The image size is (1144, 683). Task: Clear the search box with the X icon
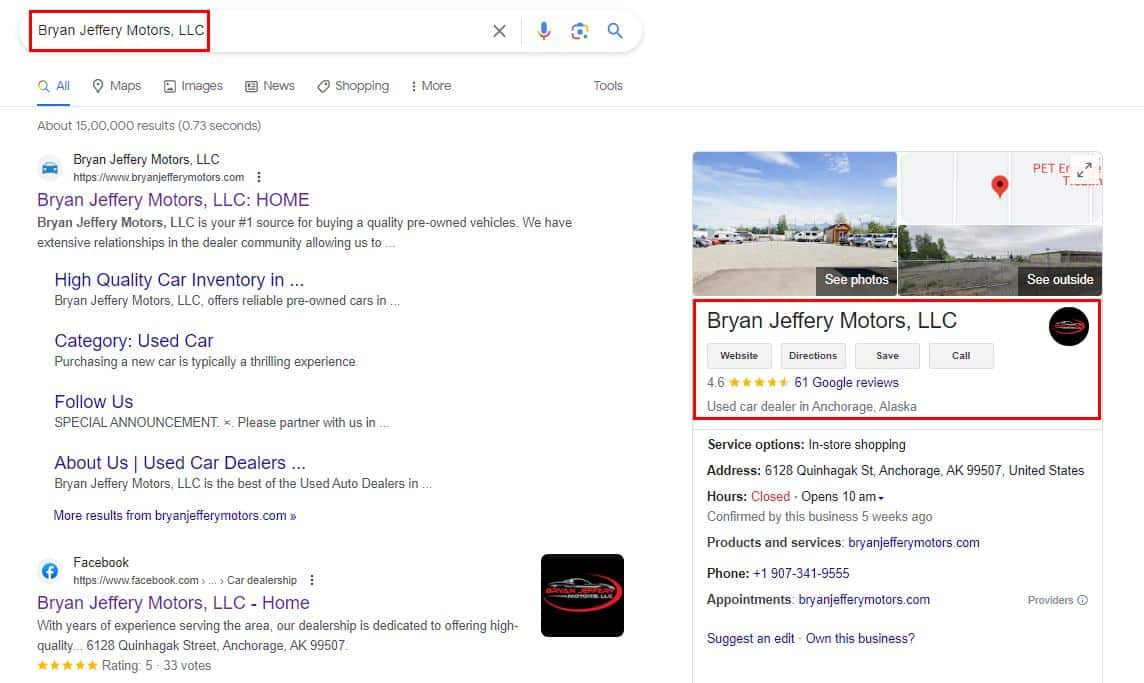[499, 31]
